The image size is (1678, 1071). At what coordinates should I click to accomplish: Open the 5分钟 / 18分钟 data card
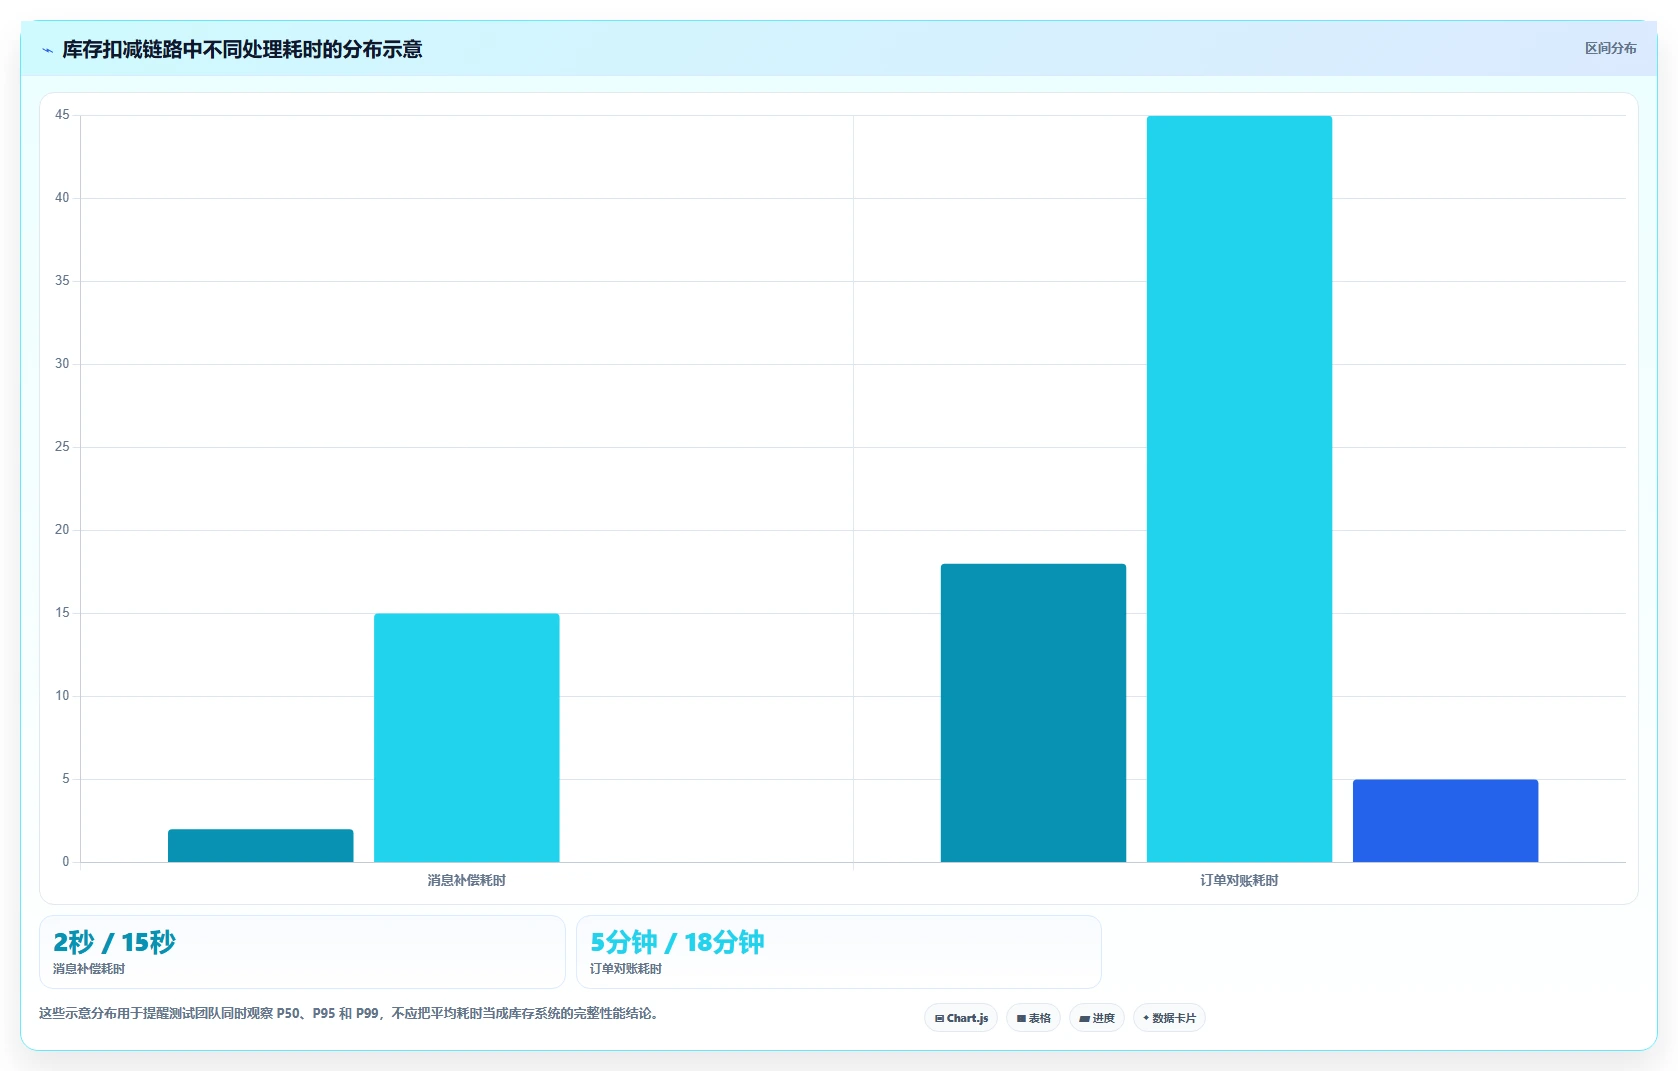838,952
